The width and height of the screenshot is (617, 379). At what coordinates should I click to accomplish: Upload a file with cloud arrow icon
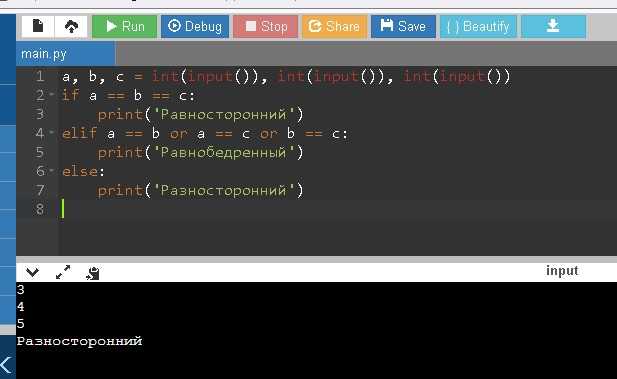(71, 26)
